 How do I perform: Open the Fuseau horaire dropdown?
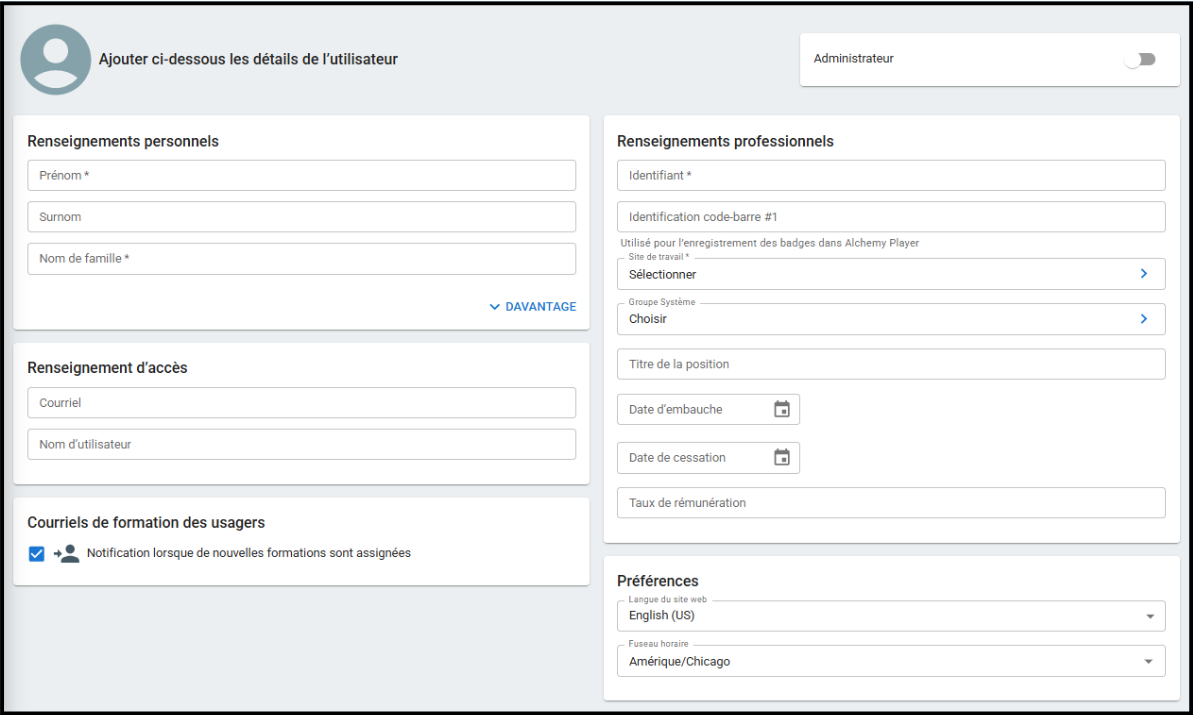point(891,661)
